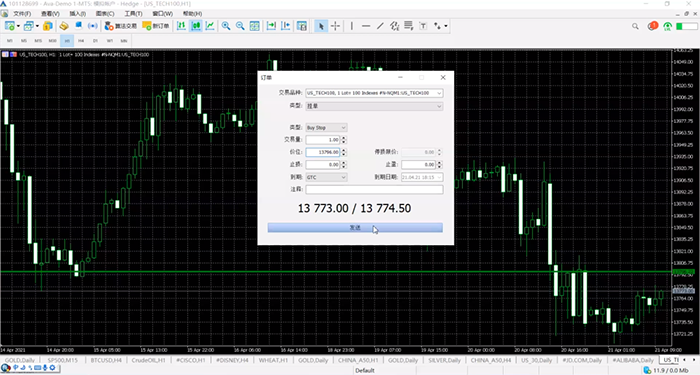Click the 注释 comment input field
700x375 pixels.
[x=374, y=189]
